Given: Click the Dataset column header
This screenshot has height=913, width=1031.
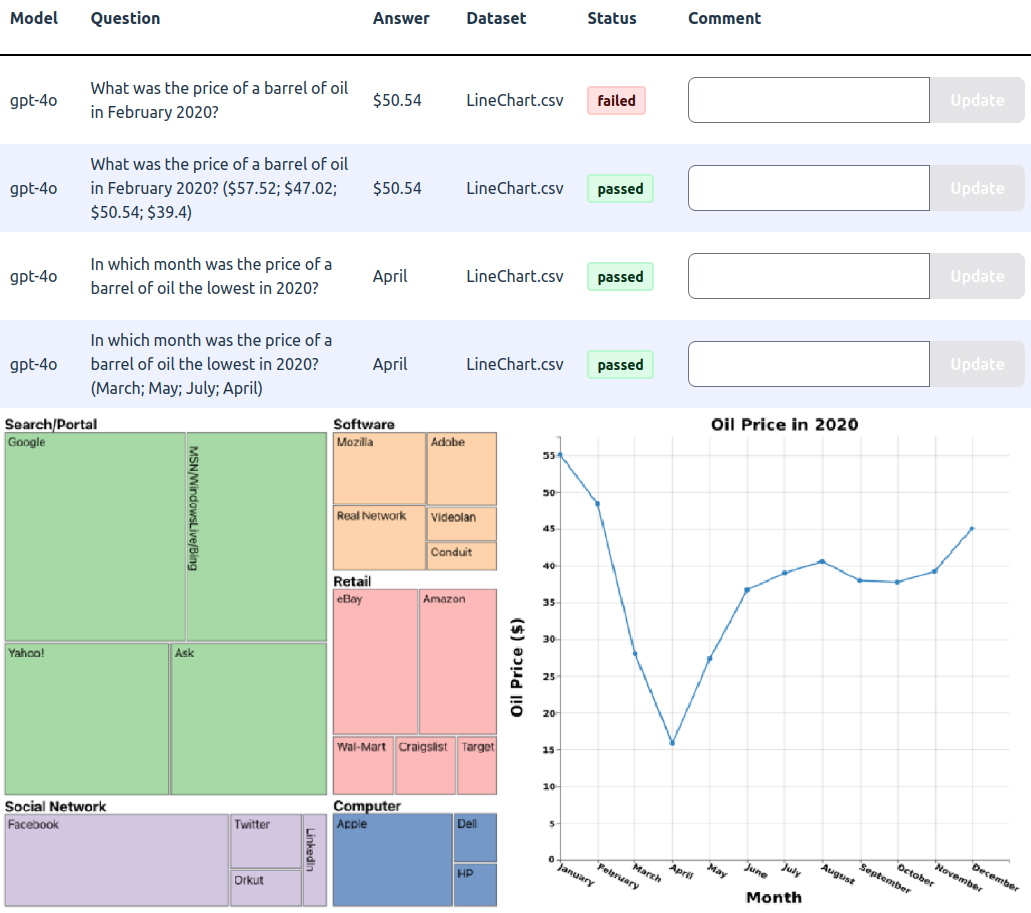Looking at the screenshot, I should tap(496, 18).
